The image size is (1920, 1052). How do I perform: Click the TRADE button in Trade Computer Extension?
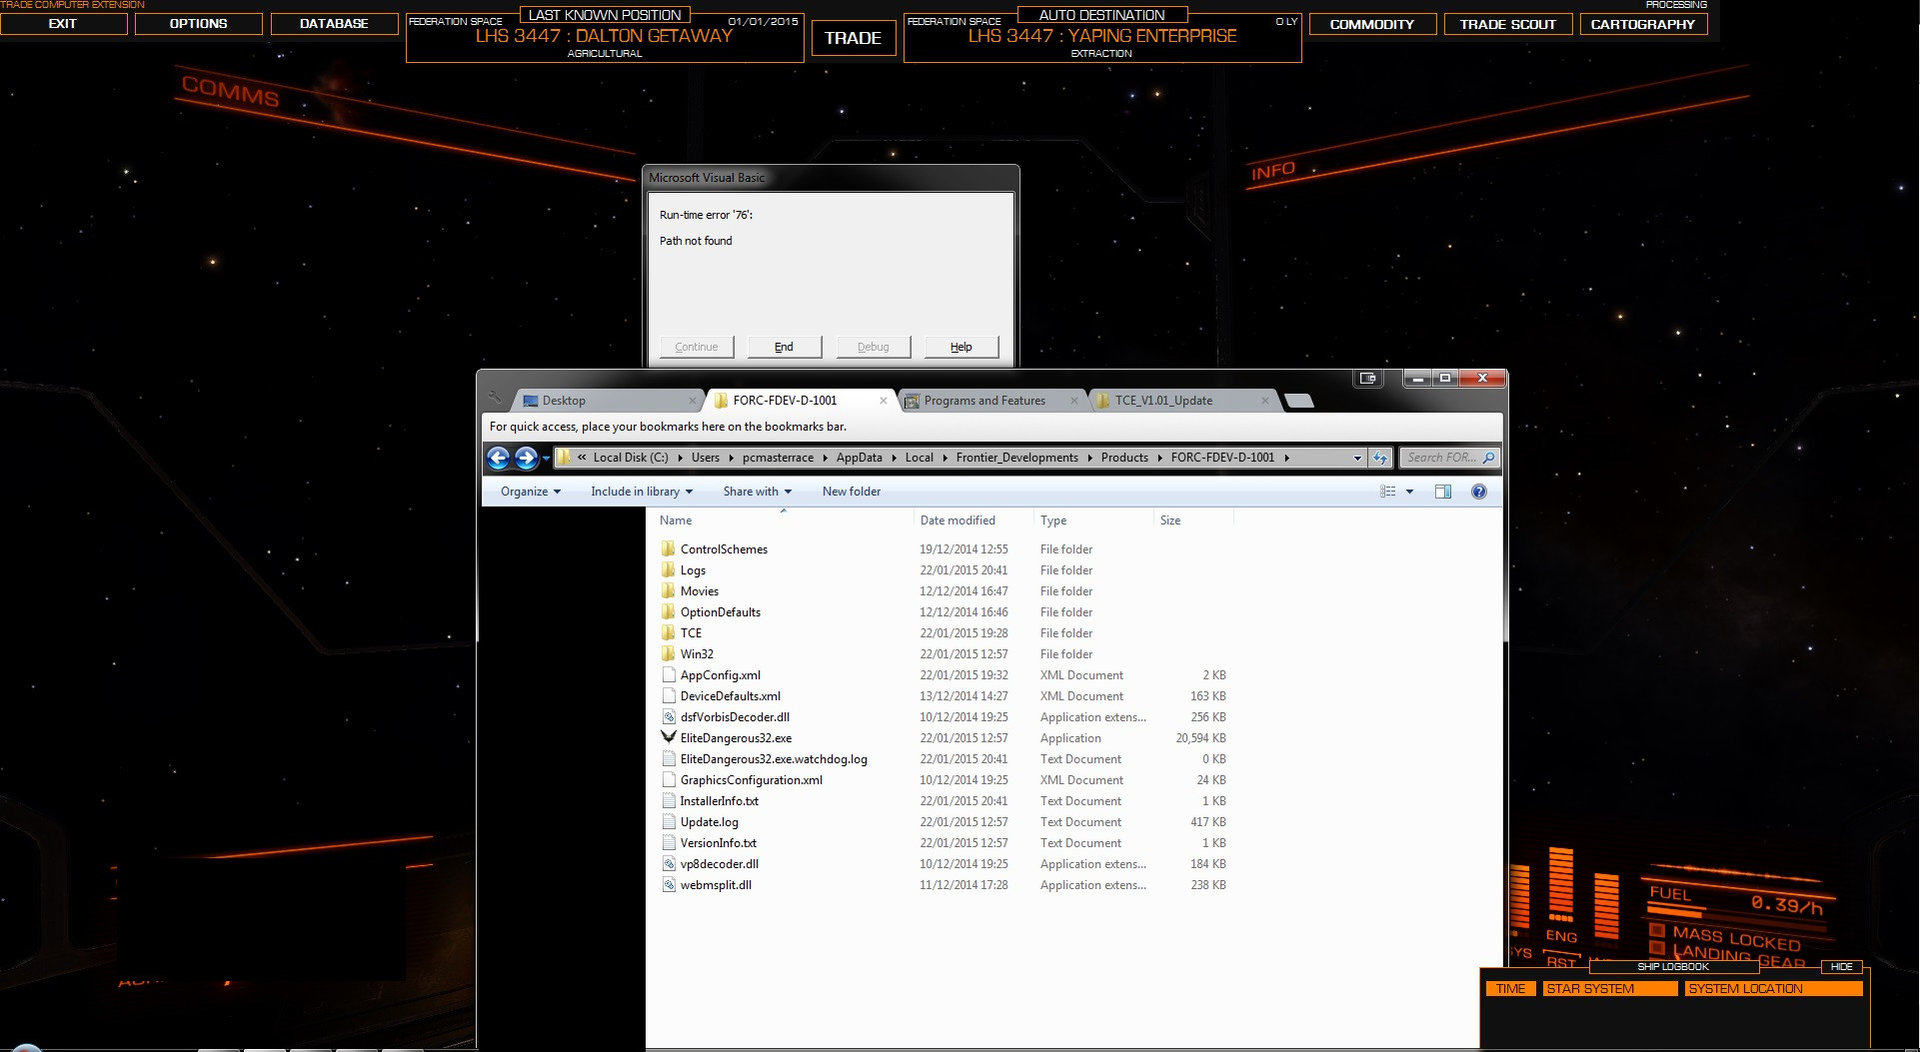tap(853, 38)
